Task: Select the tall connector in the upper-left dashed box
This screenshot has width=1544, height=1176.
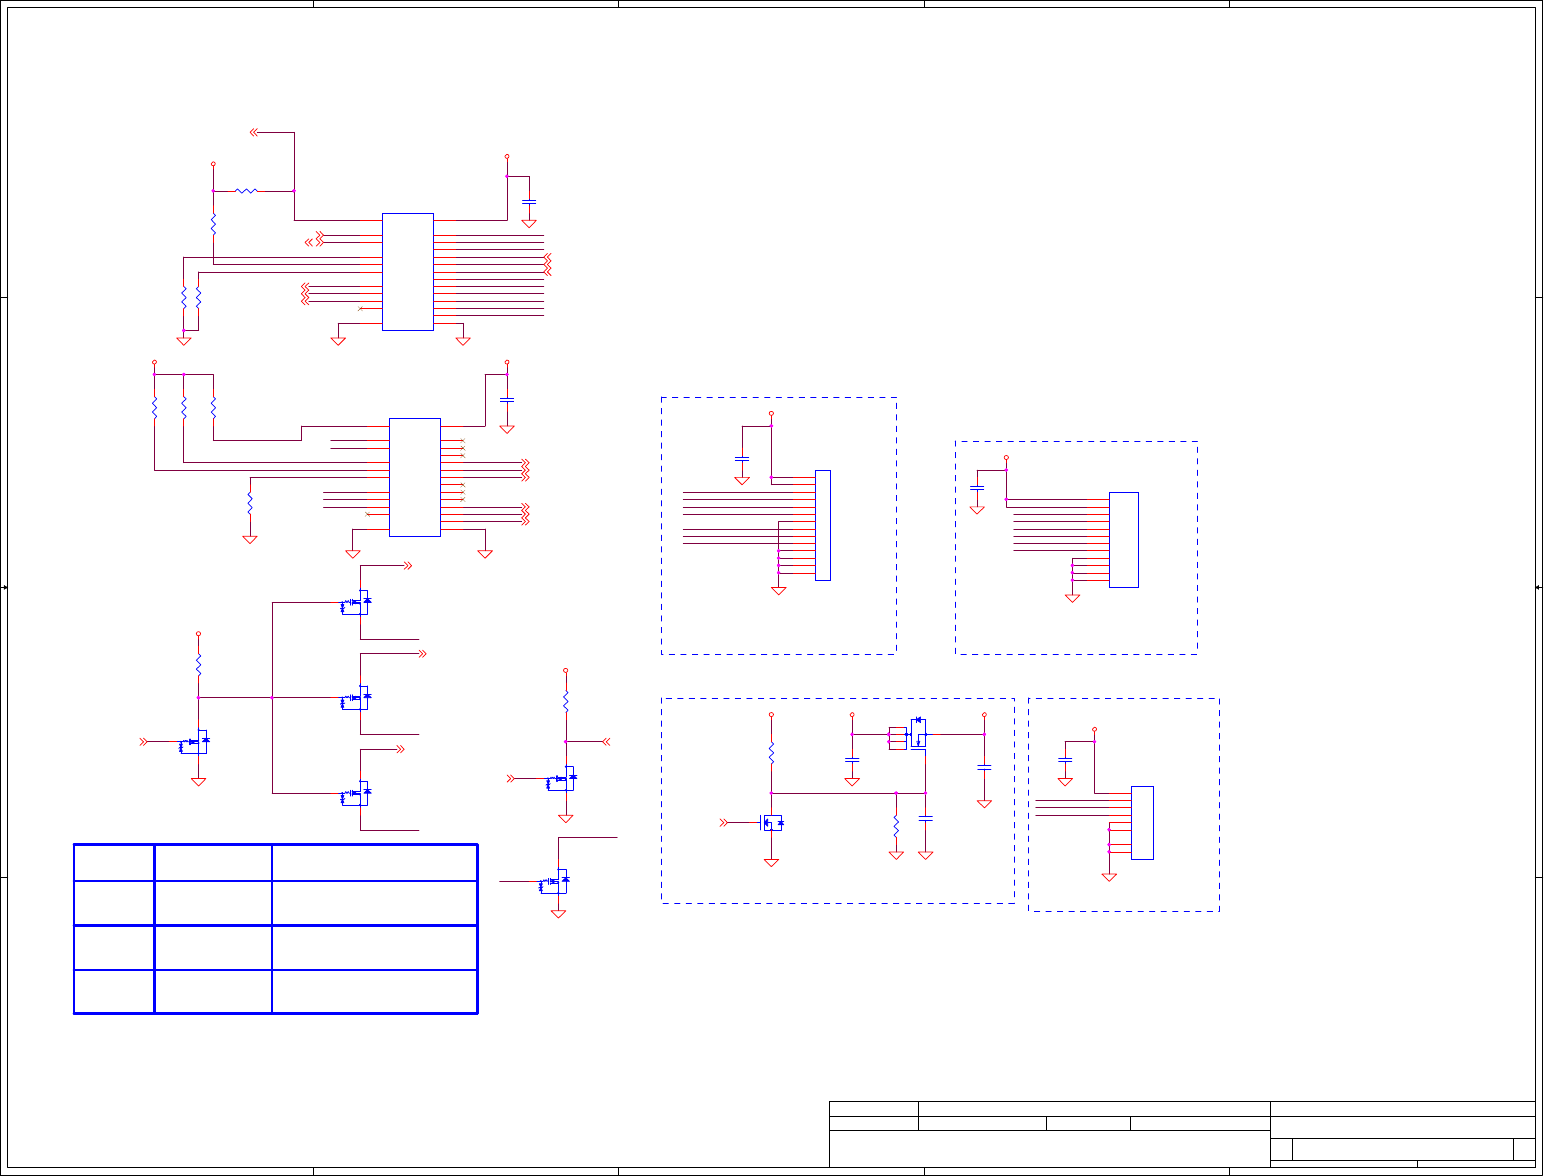Action: point(823,525)
